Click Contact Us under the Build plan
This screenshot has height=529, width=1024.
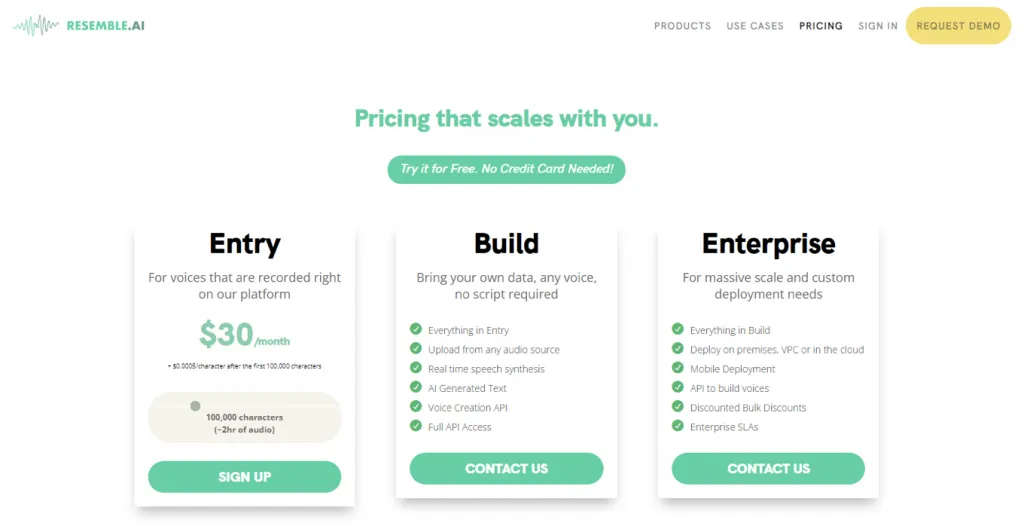click(506, 469)
